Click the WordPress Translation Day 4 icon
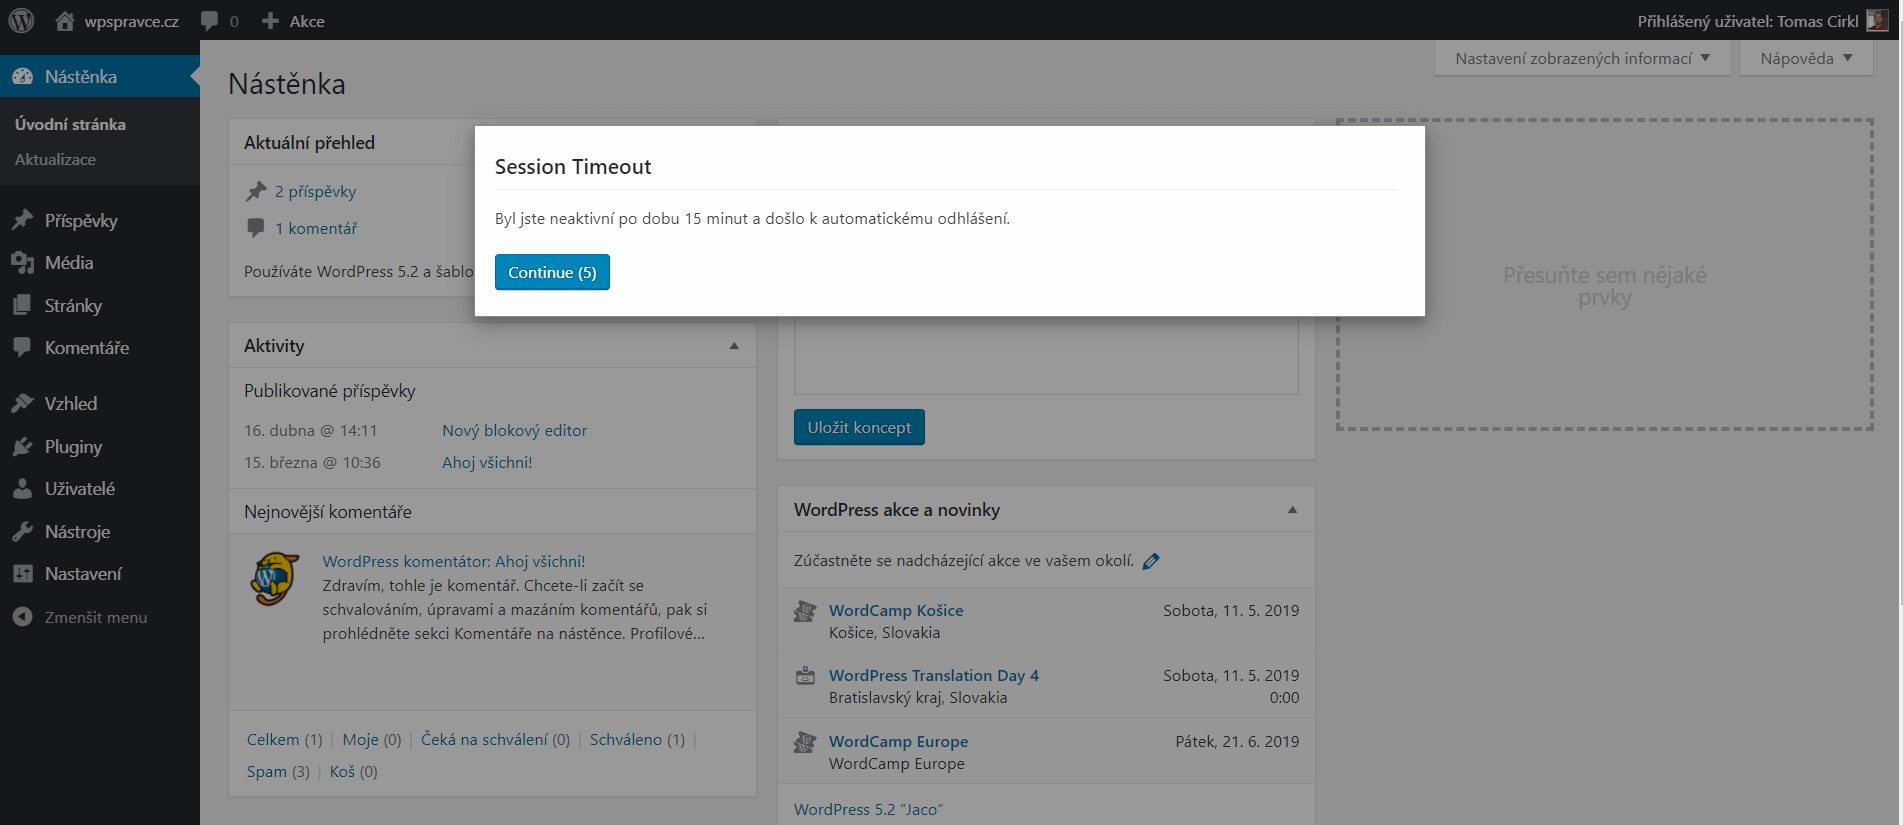The height and width of the screenshot is (825, 1903). click(x=805, y=676)
